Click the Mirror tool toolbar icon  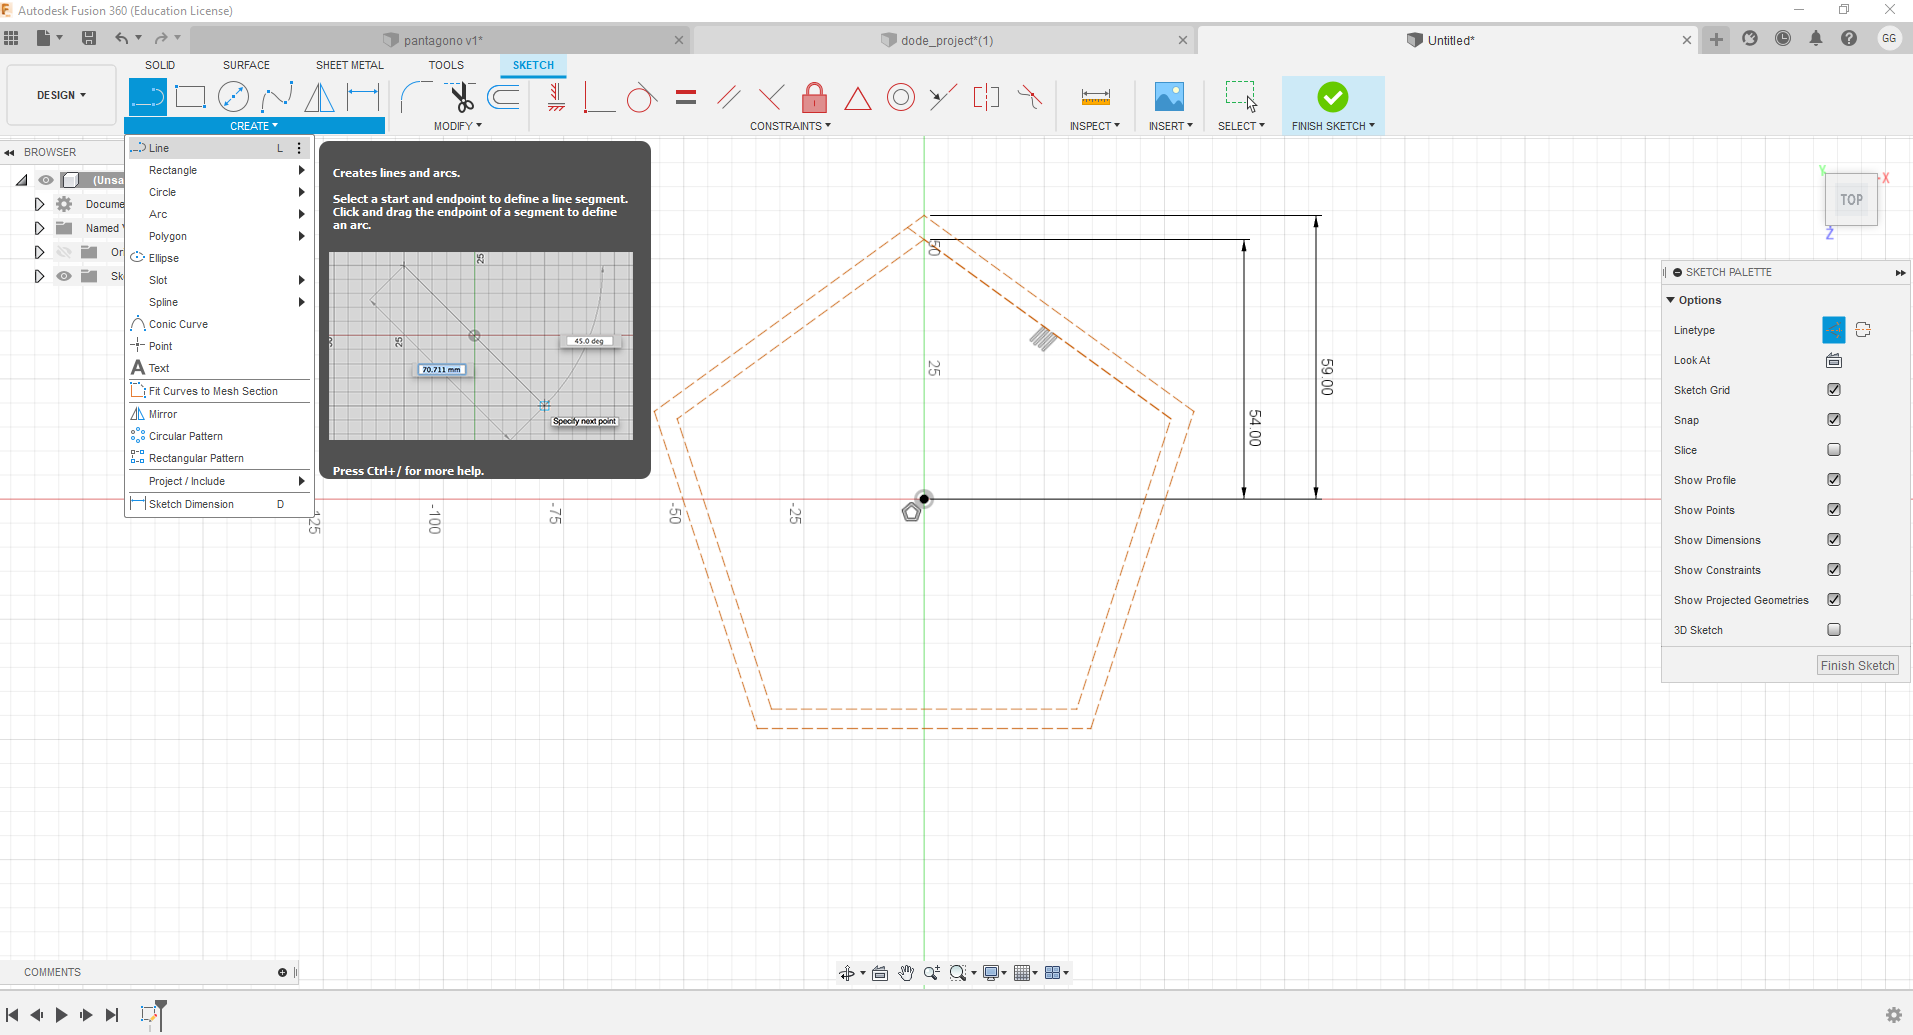[x=320, y=97]
